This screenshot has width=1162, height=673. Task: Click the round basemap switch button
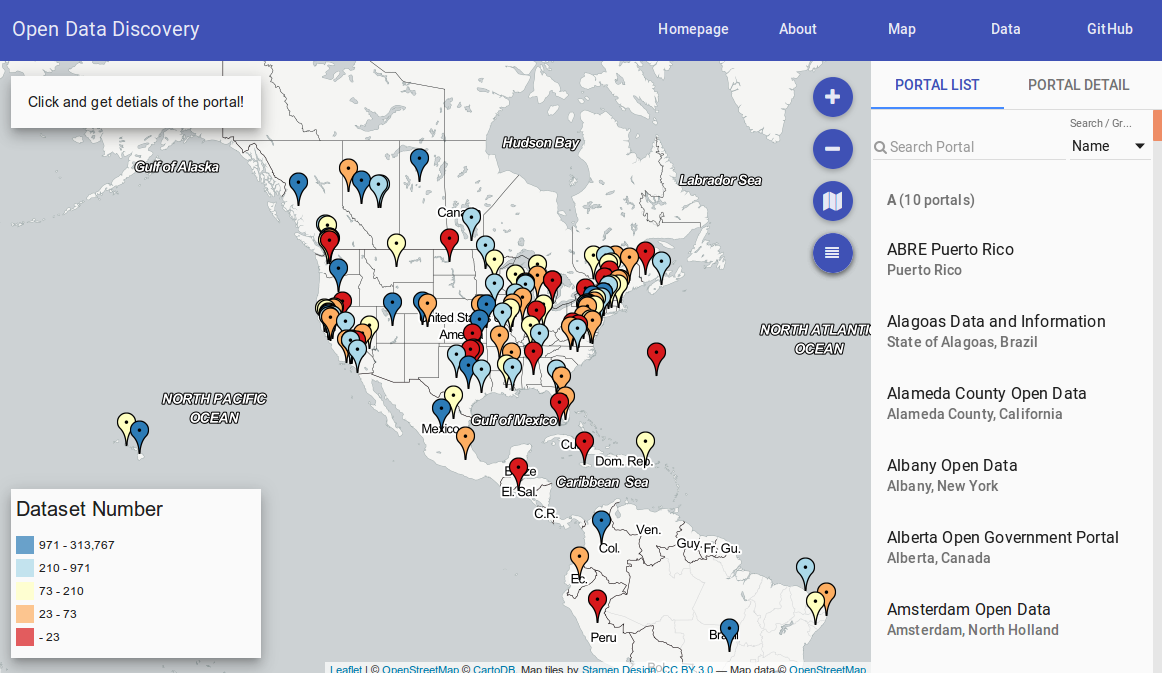click(832, 201)
